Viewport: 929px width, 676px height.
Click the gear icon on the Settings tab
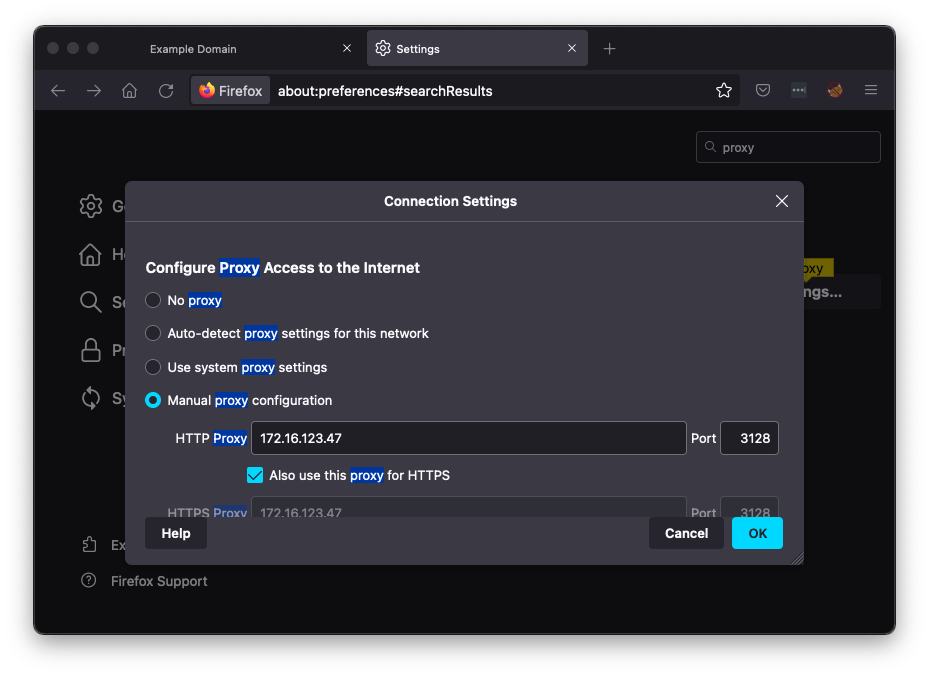coord(383,49)
